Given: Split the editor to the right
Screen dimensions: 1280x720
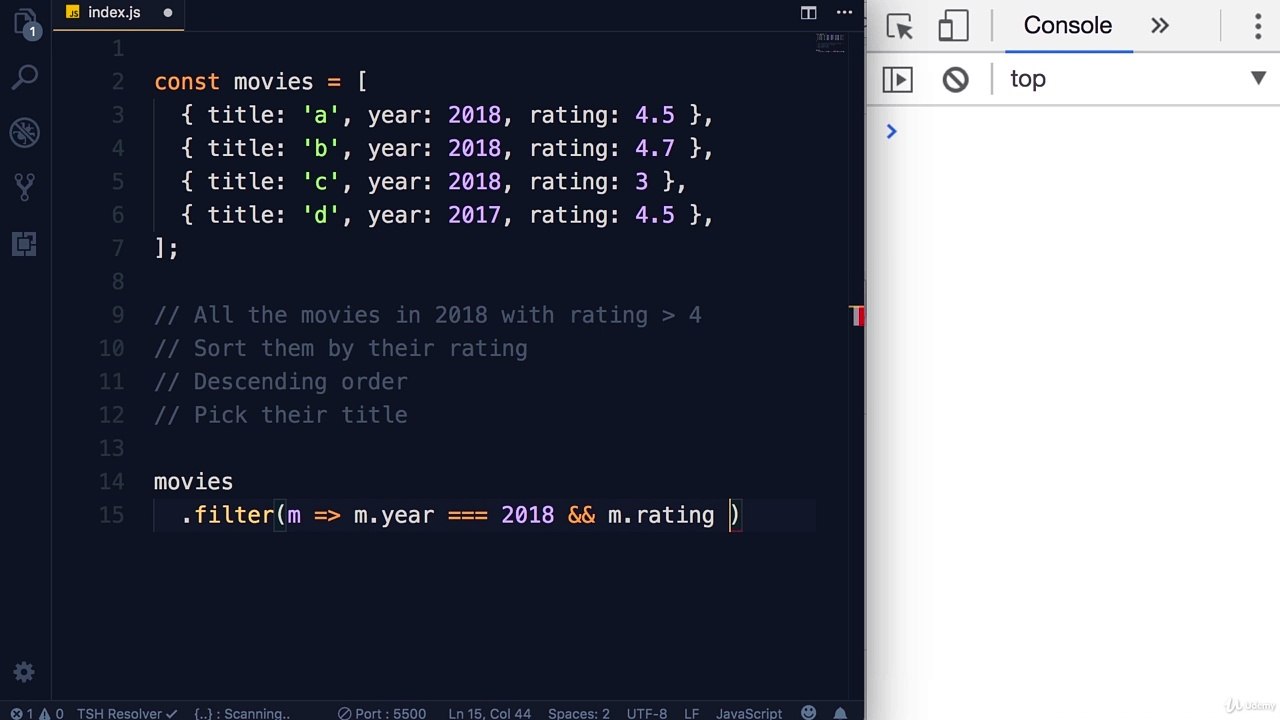Looking at the screenshot, I should [808, 13].
